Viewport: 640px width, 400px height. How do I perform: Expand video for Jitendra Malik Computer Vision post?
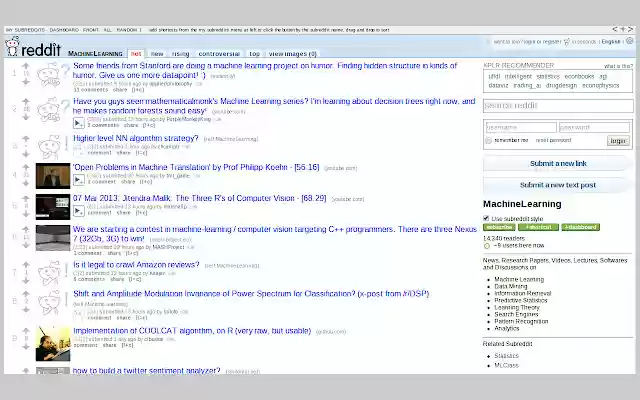tap(79, 211)
